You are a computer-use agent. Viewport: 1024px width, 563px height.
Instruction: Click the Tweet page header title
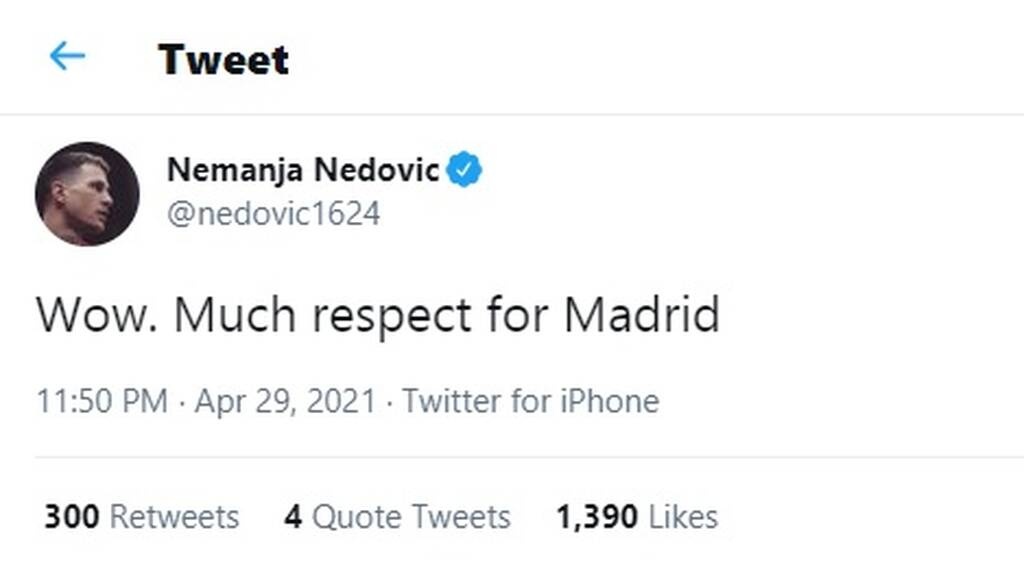[223, 59]
